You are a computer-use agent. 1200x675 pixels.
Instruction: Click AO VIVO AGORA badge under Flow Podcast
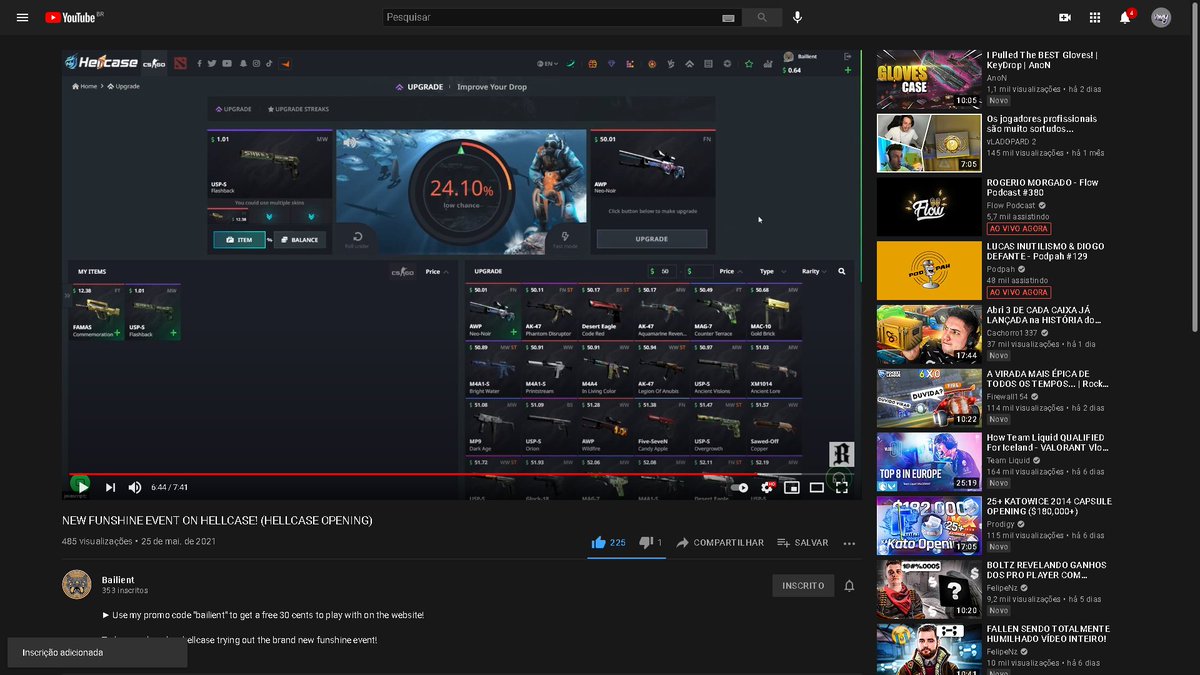(x=1018, y=229)
